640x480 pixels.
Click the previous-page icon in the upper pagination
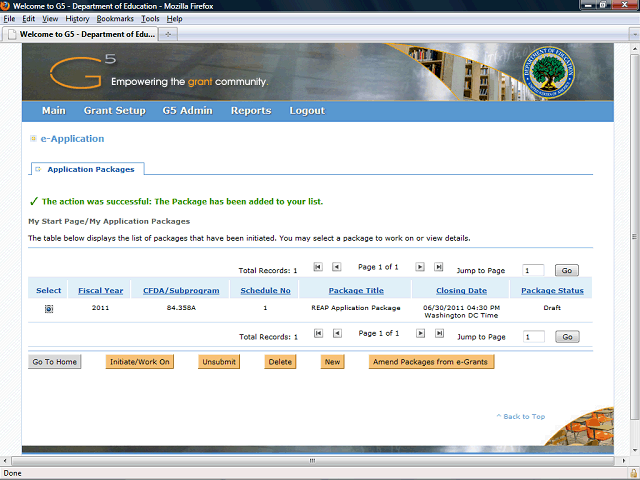coord(336,267)
